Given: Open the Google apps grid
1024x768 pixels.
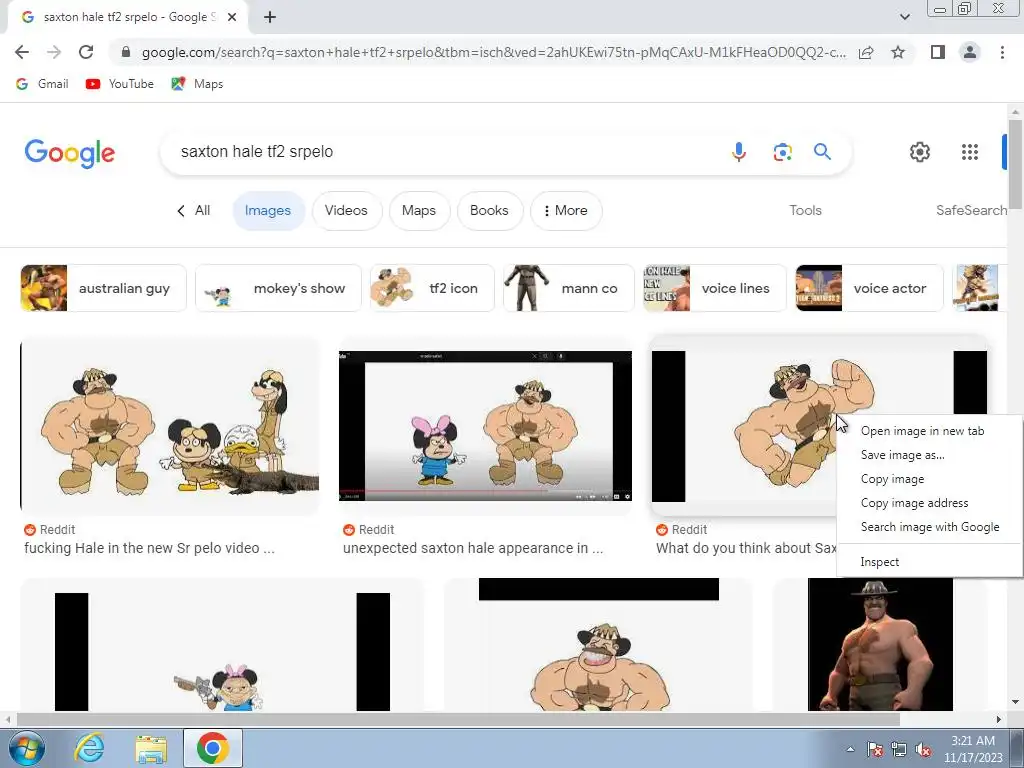Looking at the screenshot, I should tap(970, 152).
